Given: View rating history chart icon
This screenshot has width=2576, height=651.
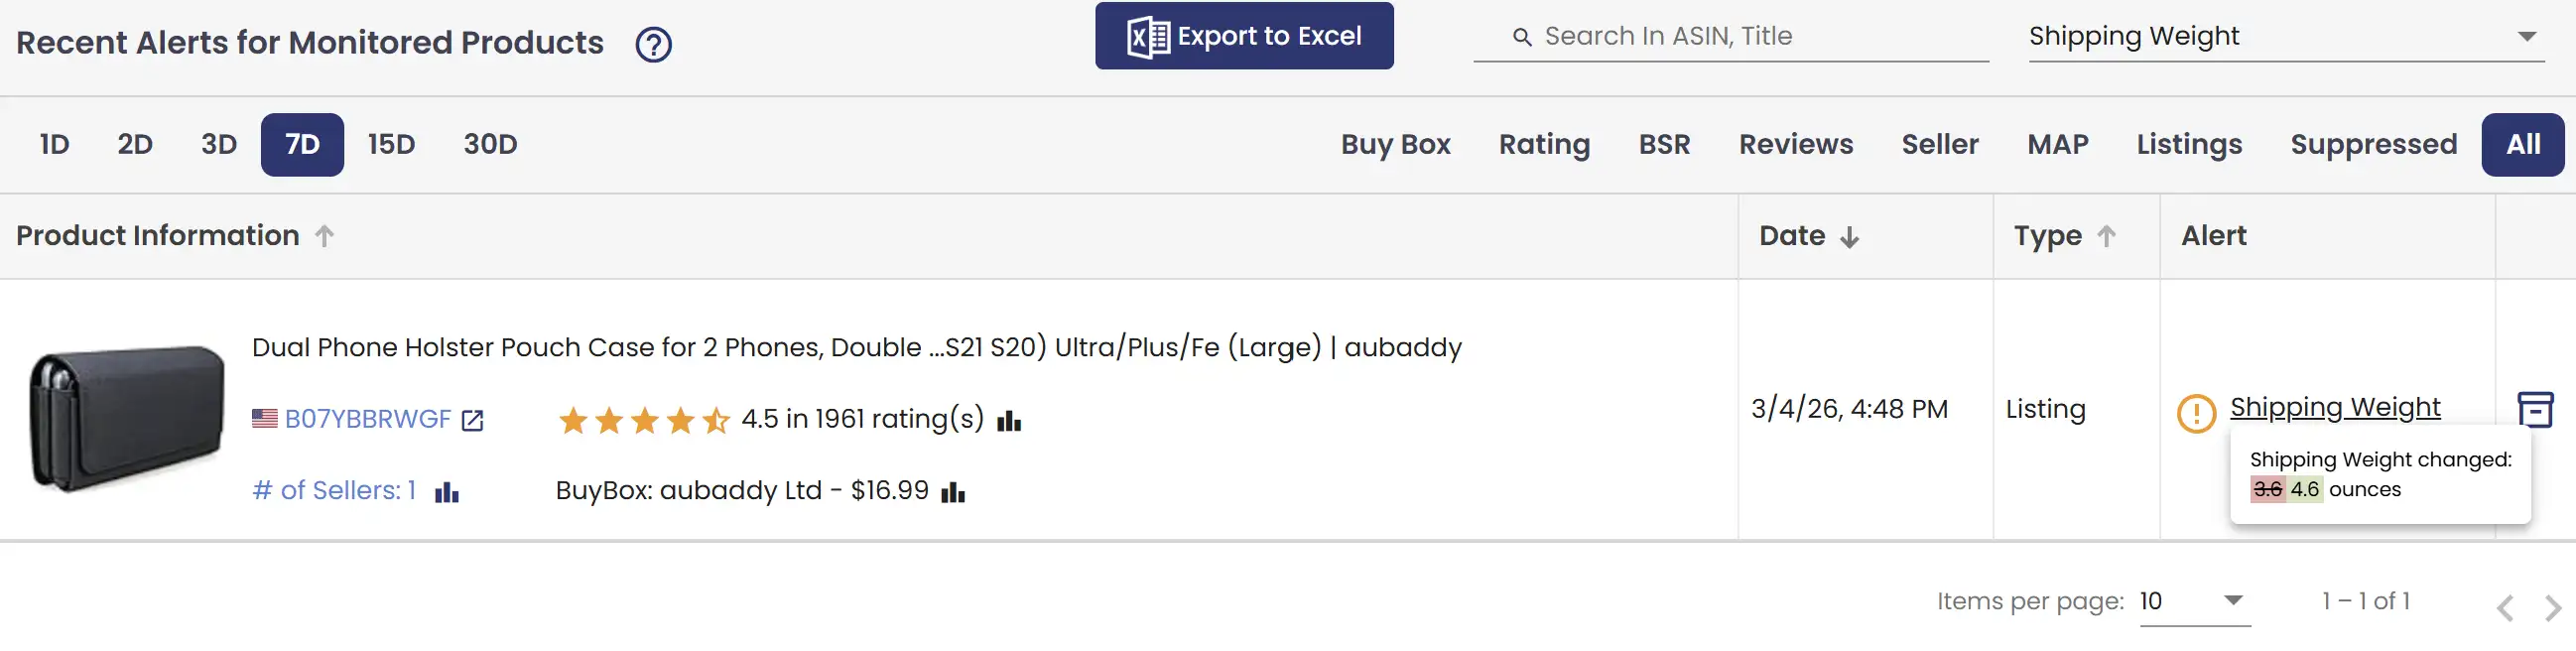Looking at the screenshot, I should (x=1009, y=421).
